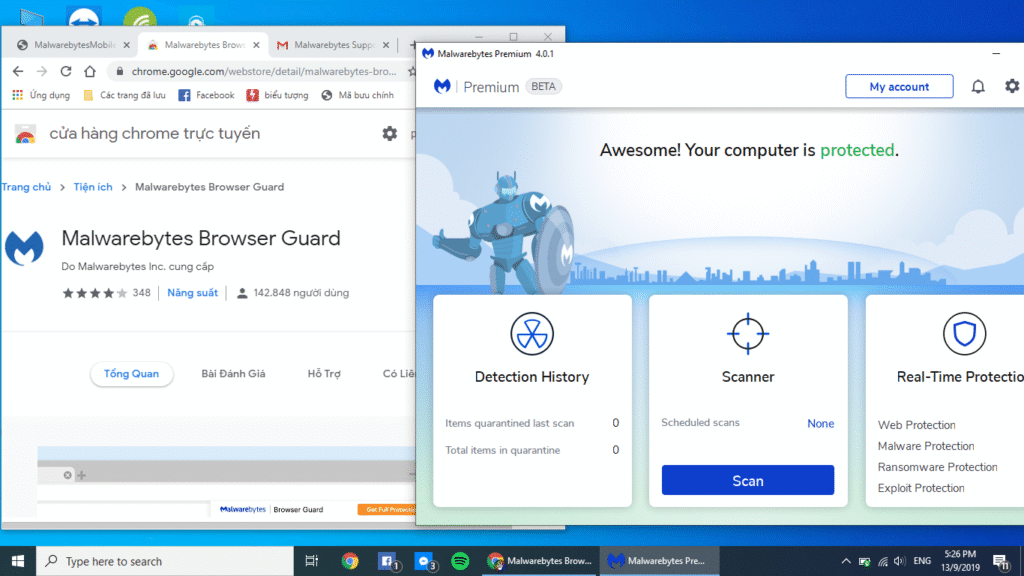This screenshot has height=576, width=1024.
Task: Open Detection History radiation icon
Action: tap(532, 334)
